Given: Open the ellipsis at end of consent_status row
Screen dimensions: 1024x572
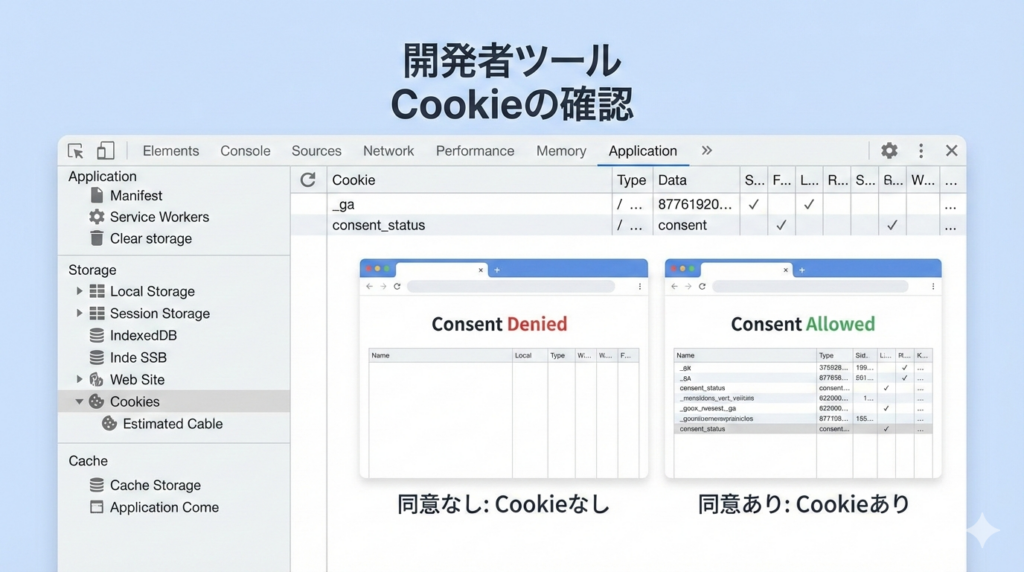Looking at the screenshot, I should pyautogui.click(x=950, y=227).
